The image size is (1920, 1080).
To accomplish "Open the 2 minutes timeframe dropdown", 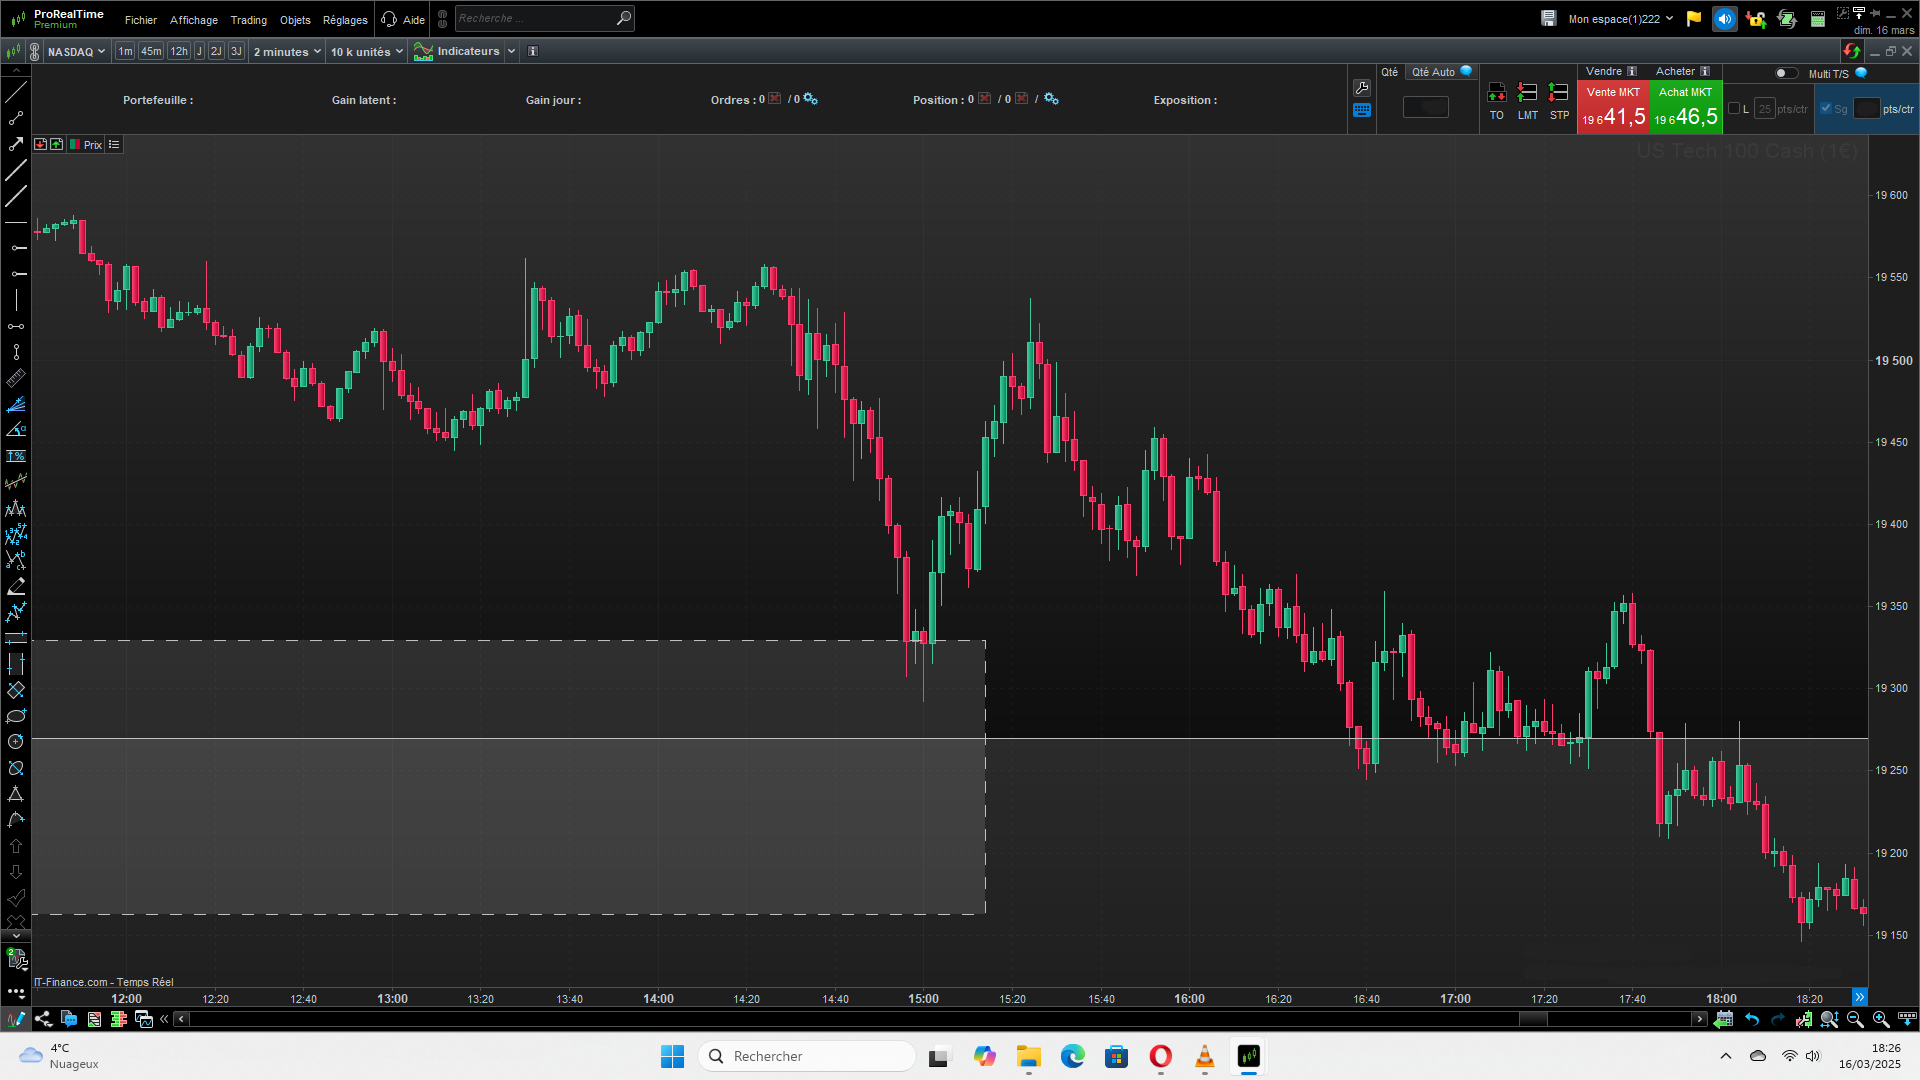I will [x=287, y=52].
